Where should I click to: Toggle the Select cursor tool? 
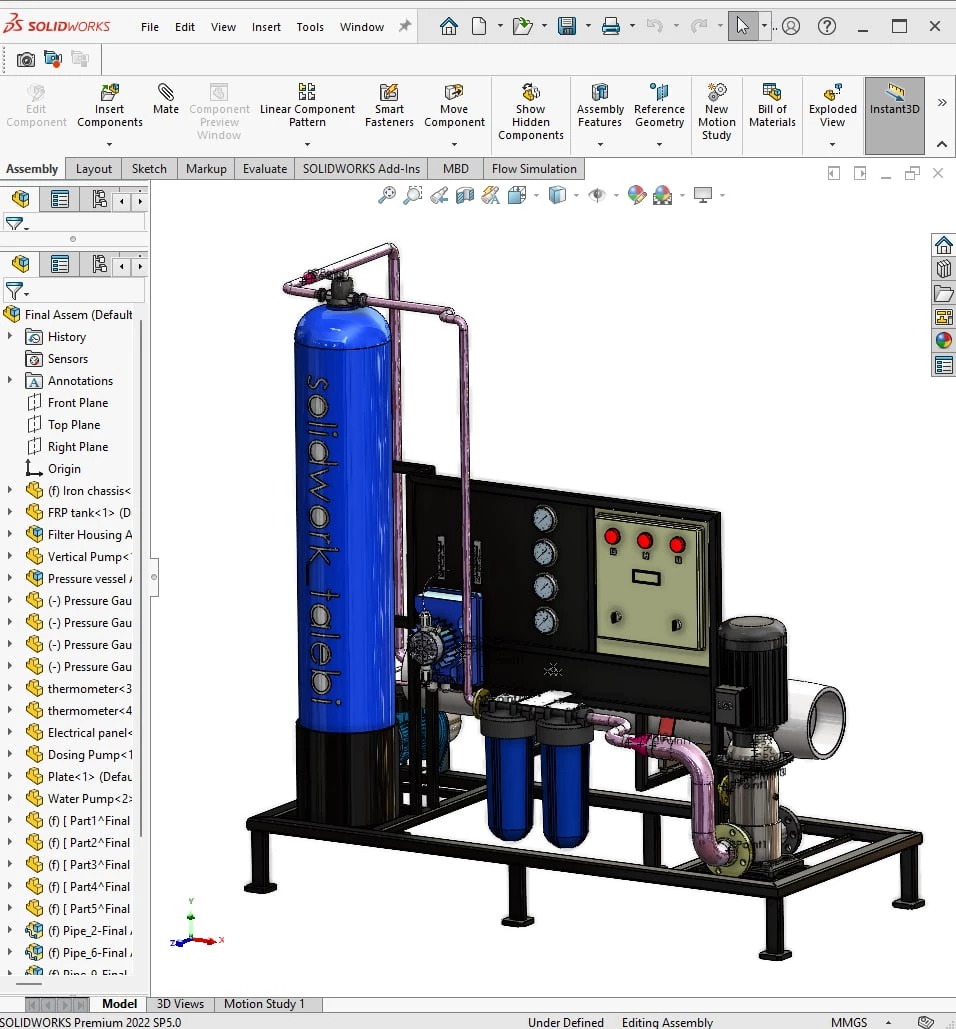click(743, 26)
